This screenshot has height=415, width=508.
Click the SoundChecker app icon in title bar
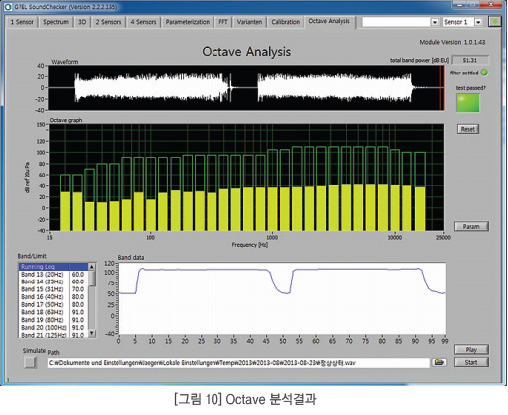(x=8, y=7)
